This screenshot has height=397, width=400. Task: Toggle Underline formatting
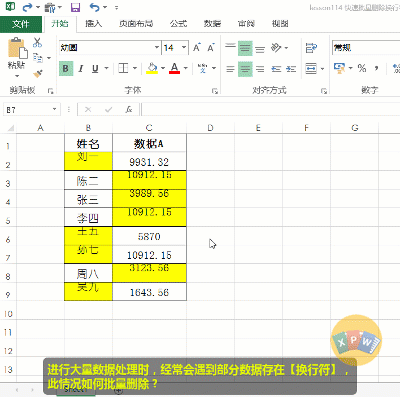95,69
